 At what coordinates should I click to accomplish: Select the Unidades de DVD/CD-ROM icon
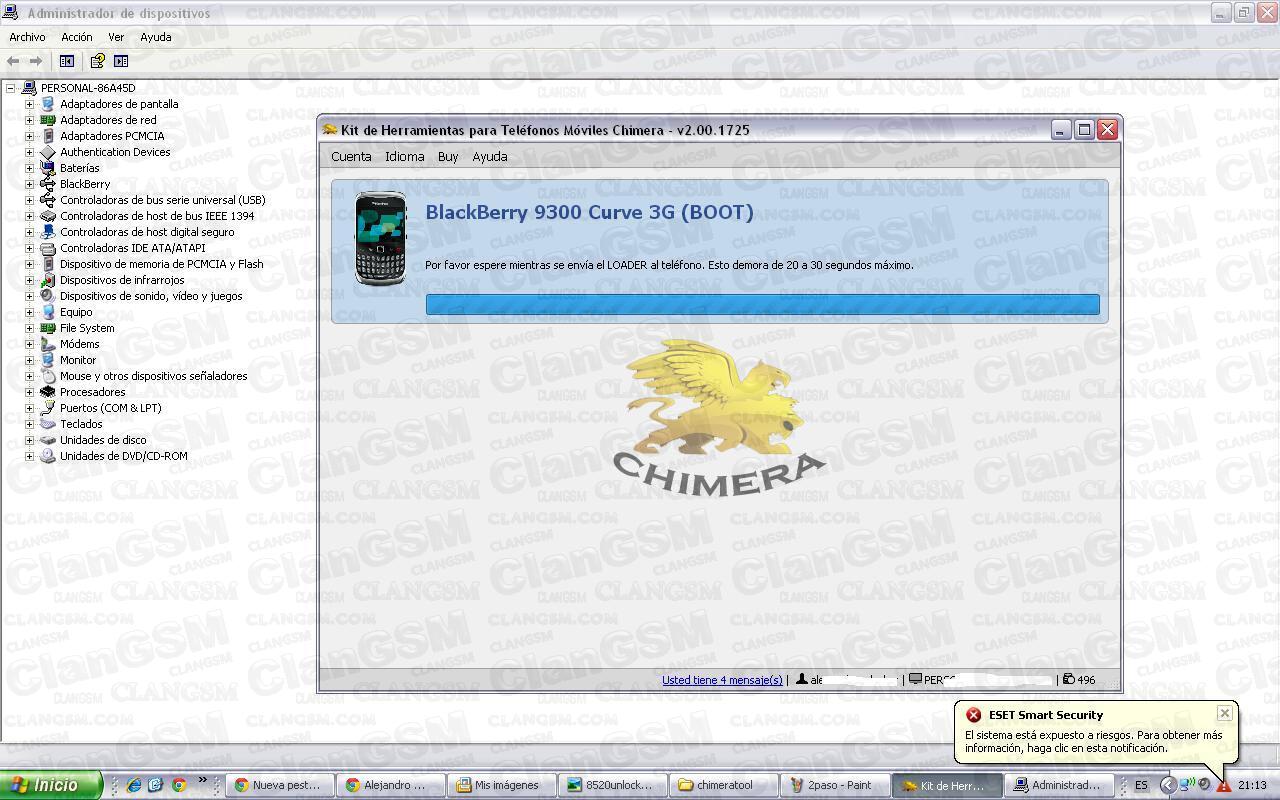click(47, 456)
